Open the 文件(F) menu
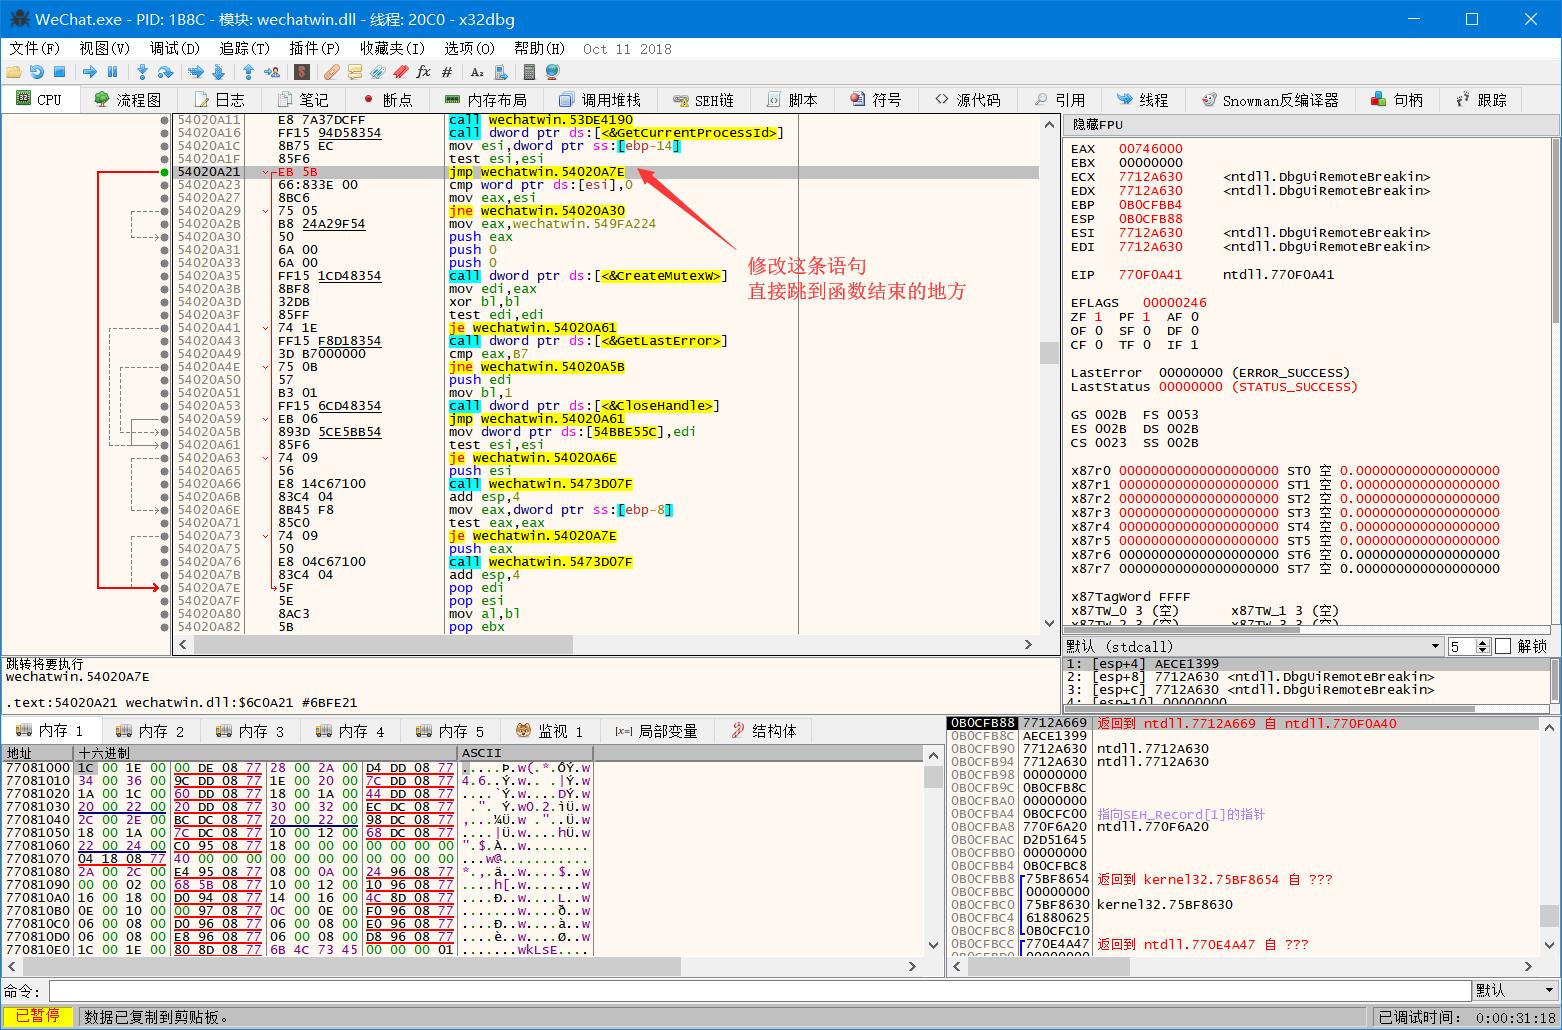The image size is (1562, 1030). point(34,48)
